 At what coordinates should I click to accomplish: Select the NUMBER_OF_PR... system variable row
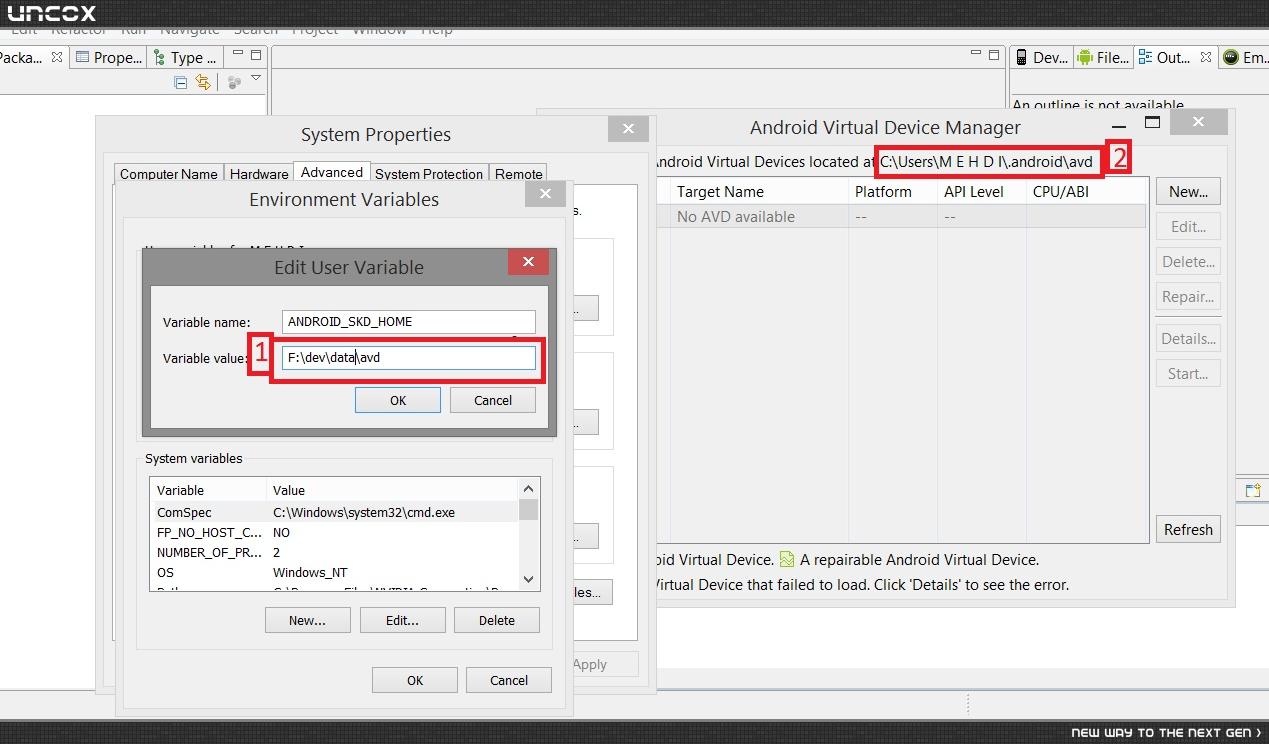click(x=335, y=552)
